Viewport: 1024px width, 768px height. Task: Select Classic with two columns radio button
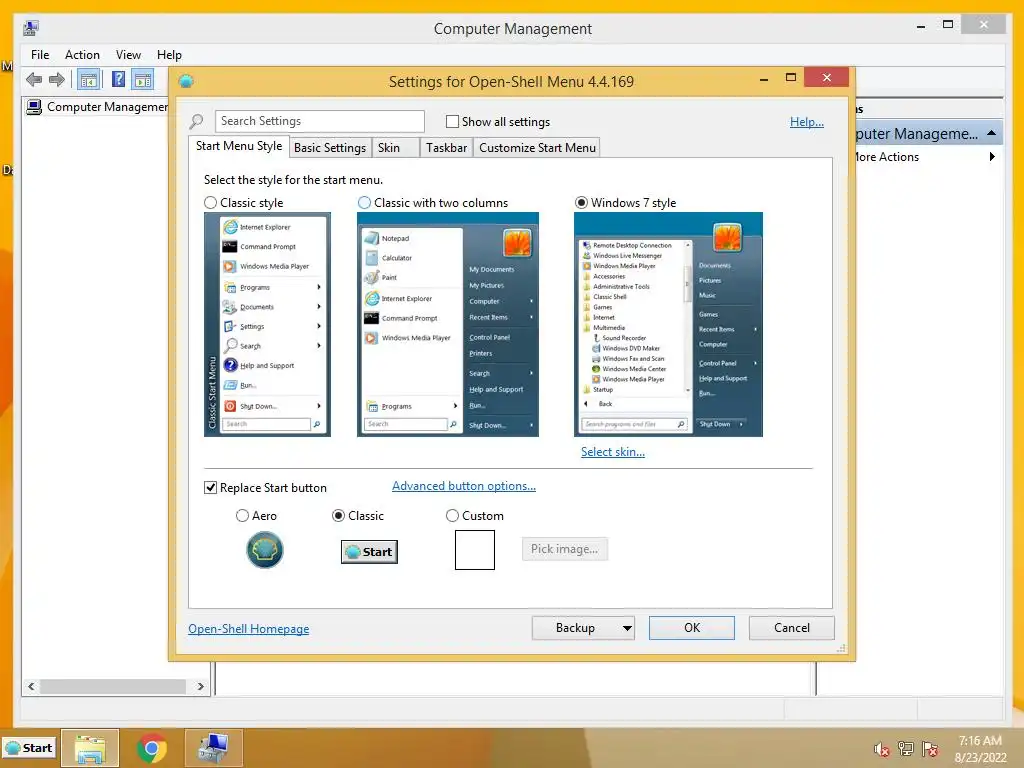(x=364, y=203)
